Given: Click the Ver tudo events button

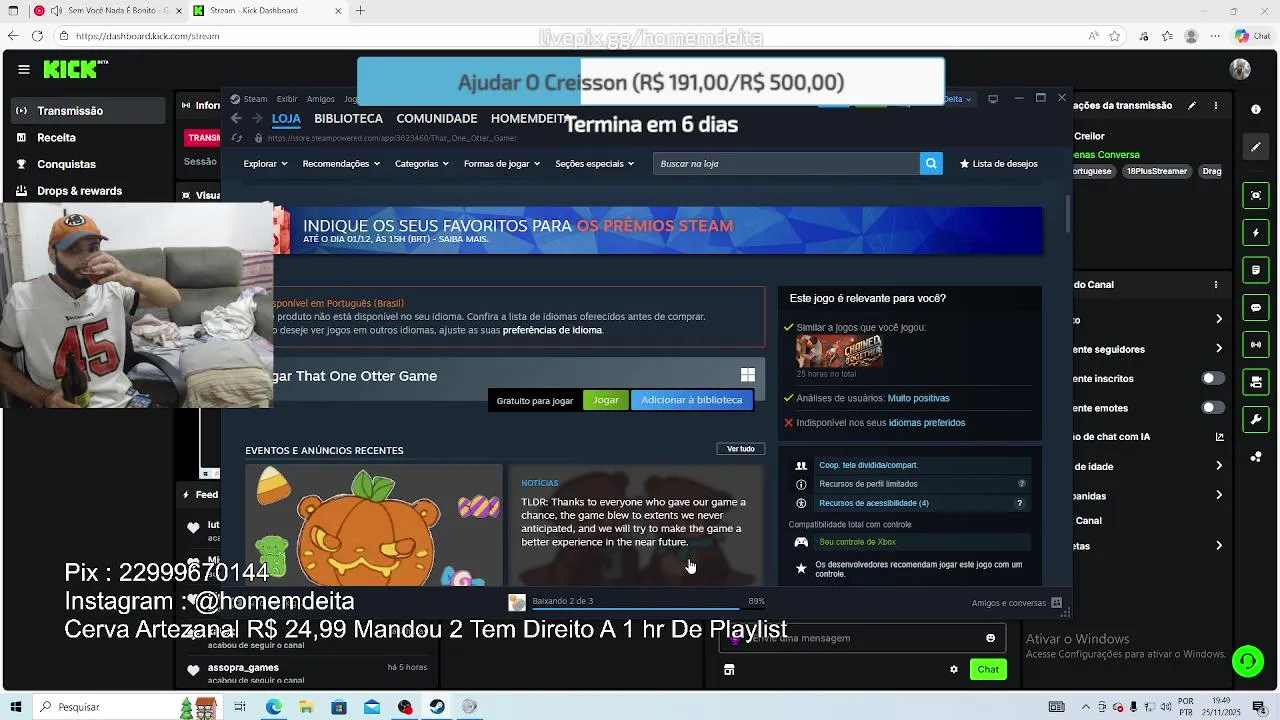Looking at the screenshot, I should [x=741, y=449].
